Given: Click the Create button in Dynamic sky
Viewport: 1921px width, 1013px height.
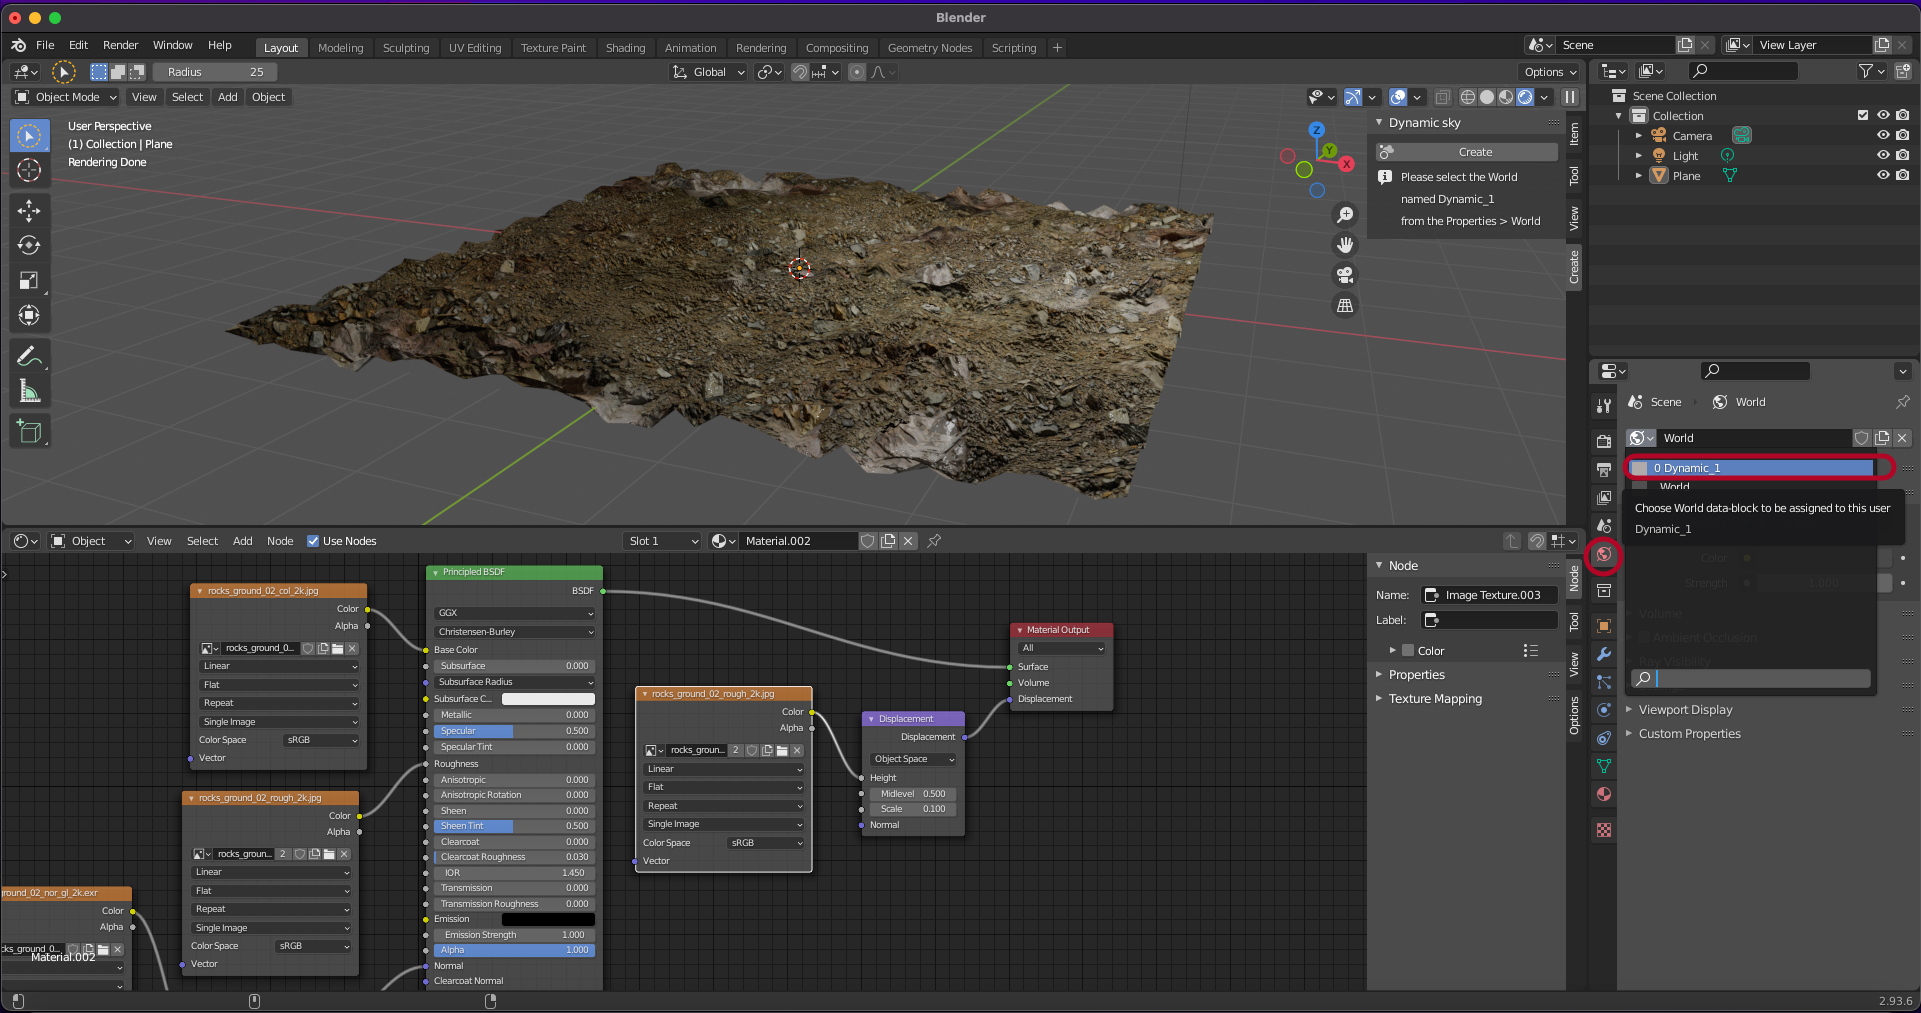Looking at the screenshot, I should pos(1474,152).
